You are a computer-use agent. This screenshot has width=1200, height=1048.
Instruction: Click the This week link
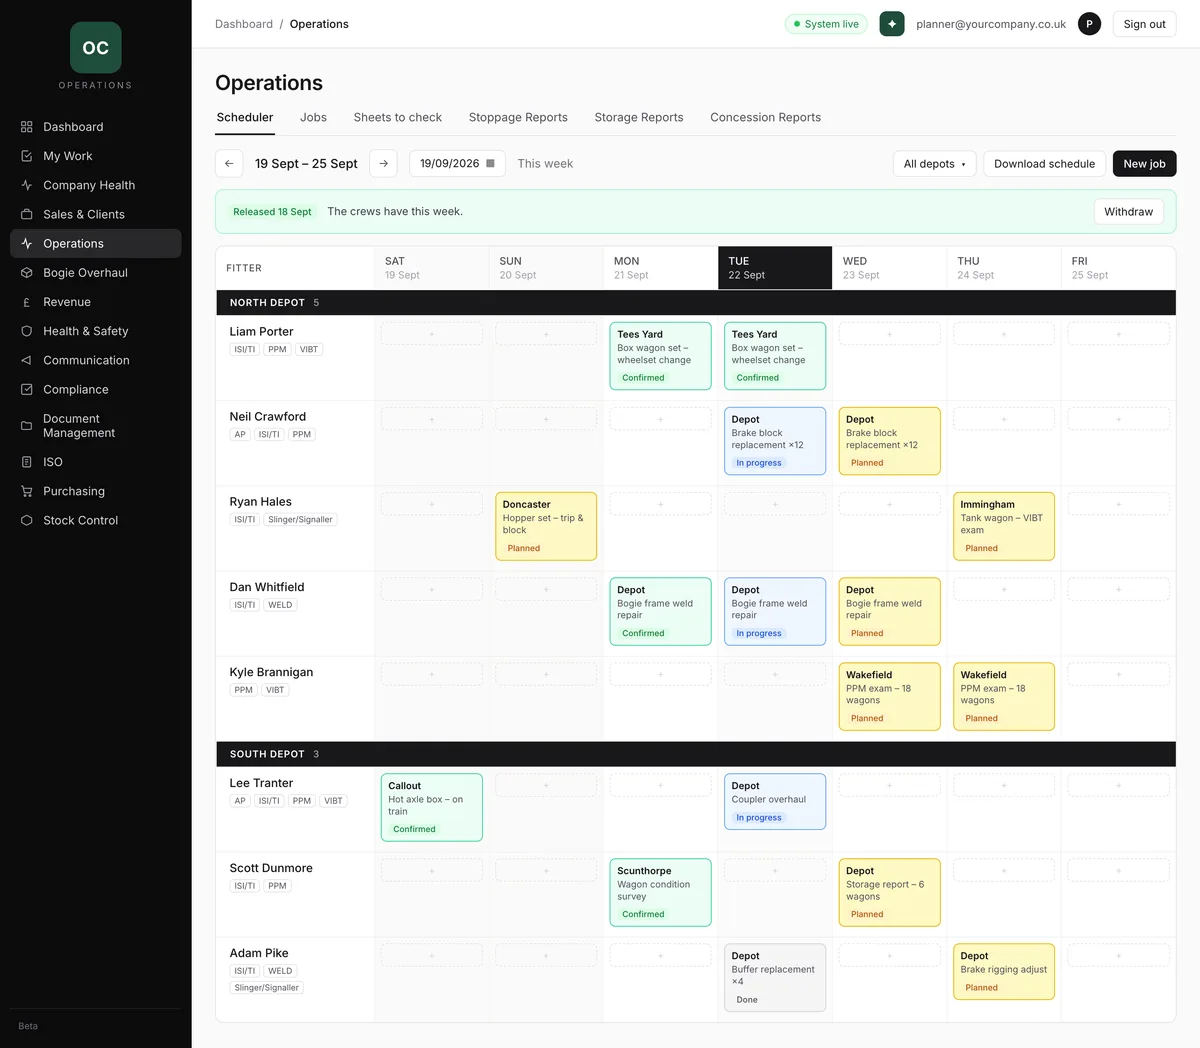[545, 163]
